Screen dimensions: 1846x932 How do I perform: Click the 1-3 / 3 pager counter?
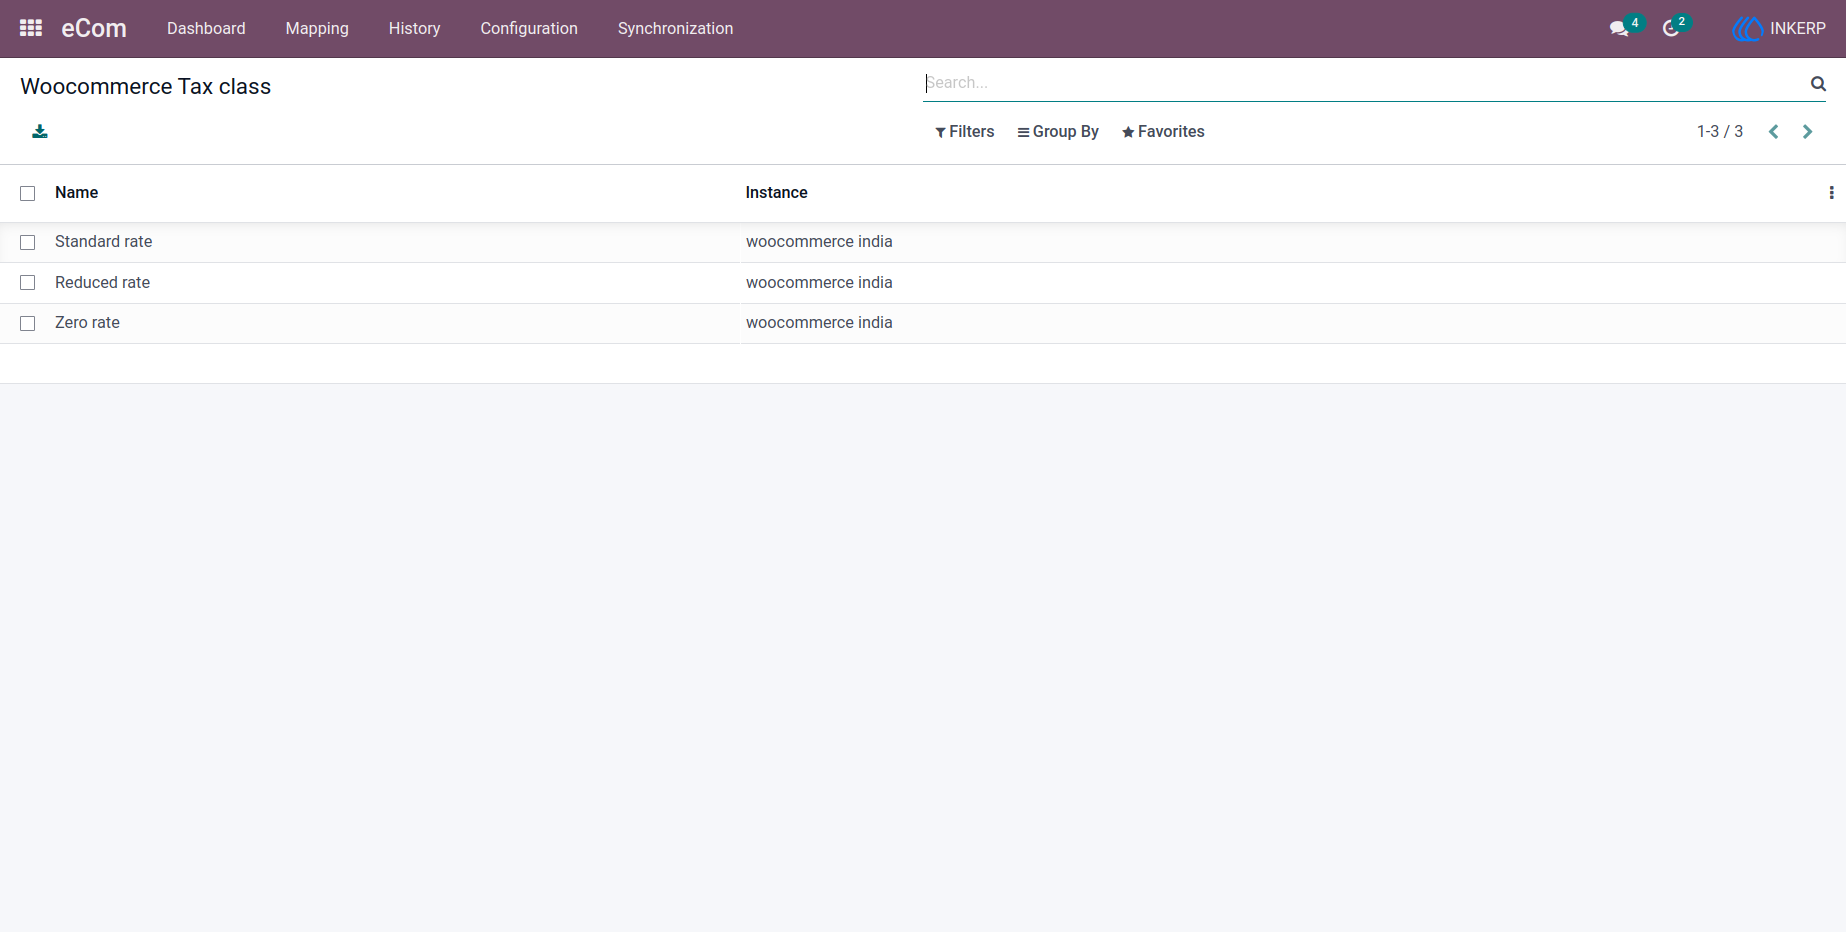click(1719, 132)
